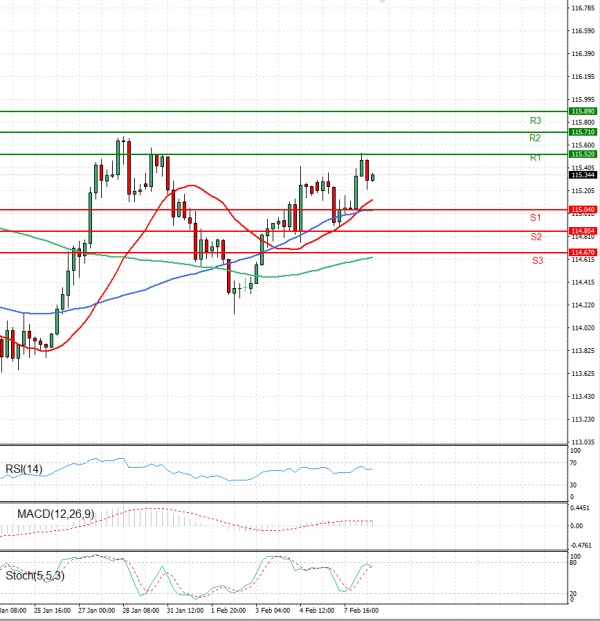
Task: Click the 114.415 price axis value
Action: (583, 282)
